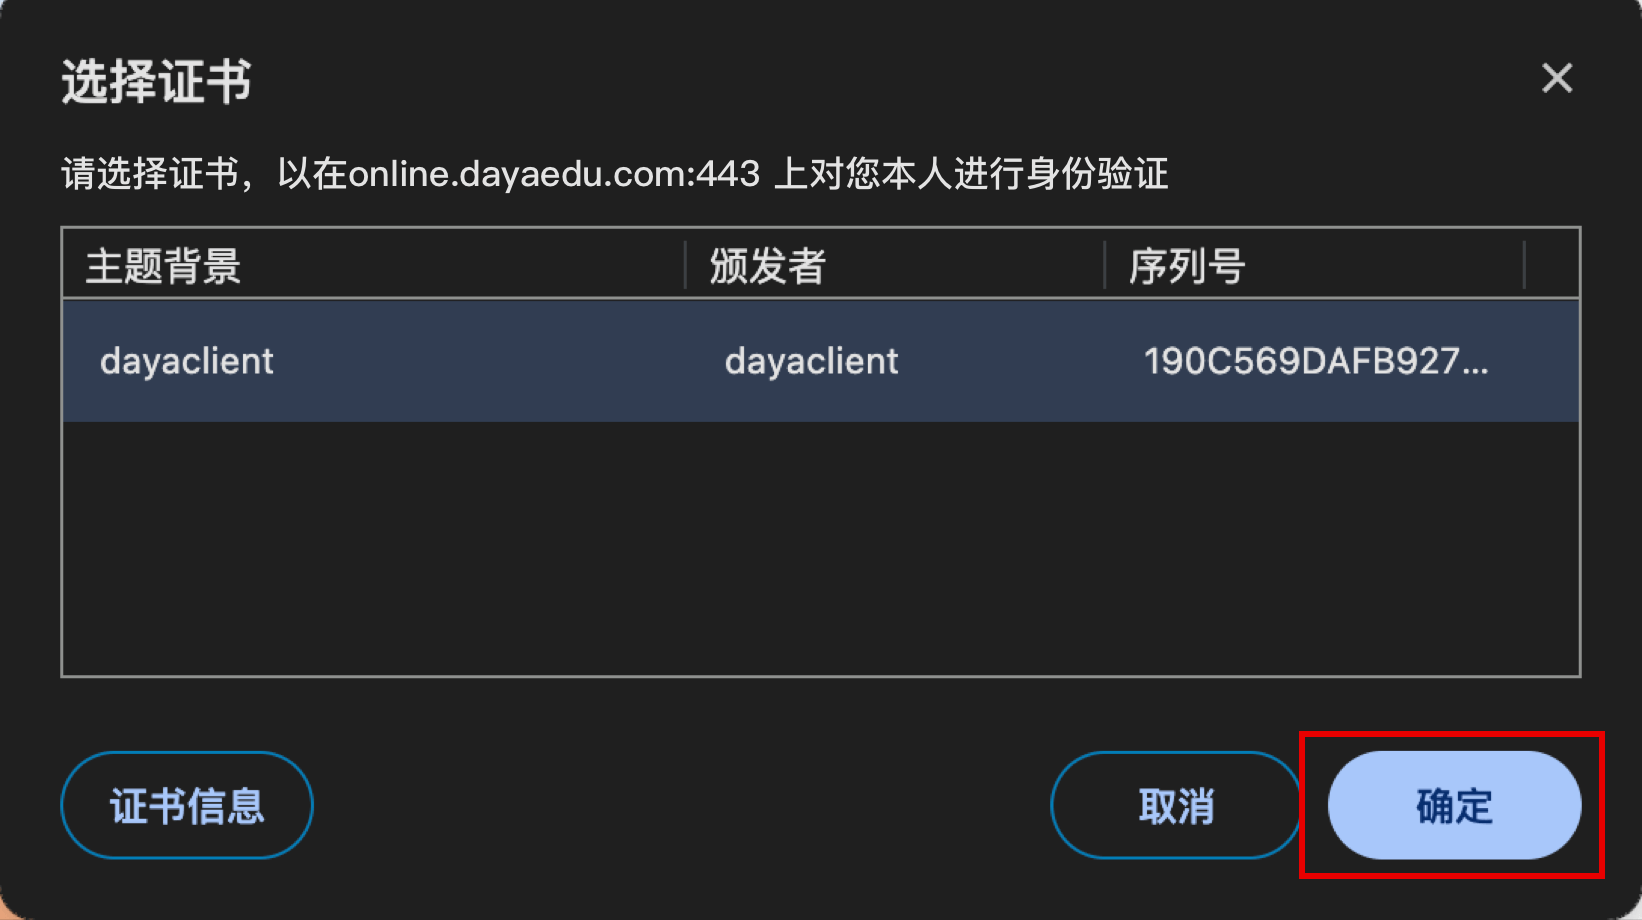Click the 请选择证书 instruction text
This screenshot has width=1642, height=920.
click(x=150, y=174)
